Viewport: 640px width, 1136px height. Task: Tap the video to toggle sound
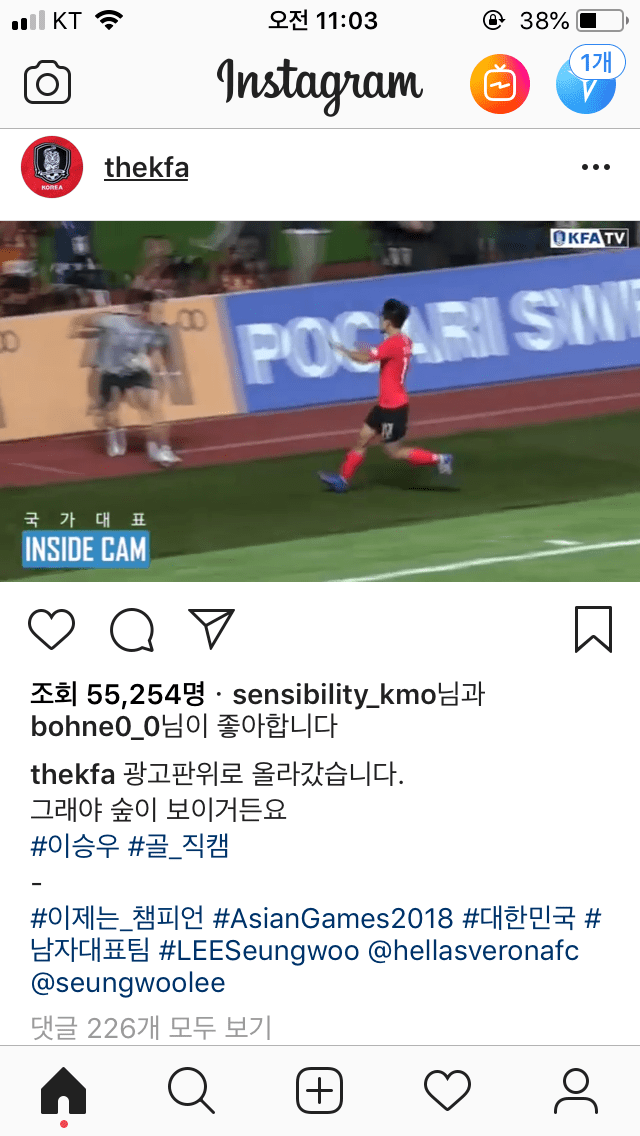pos(320,401)
